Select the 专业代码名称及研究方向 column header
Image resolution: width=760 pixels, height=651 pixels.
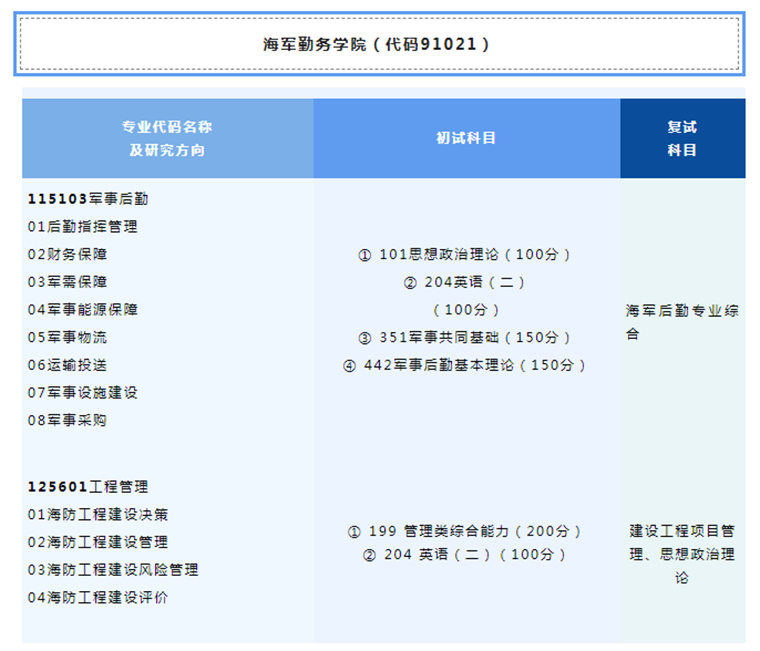pyautogui.click(x=167, y=138)
